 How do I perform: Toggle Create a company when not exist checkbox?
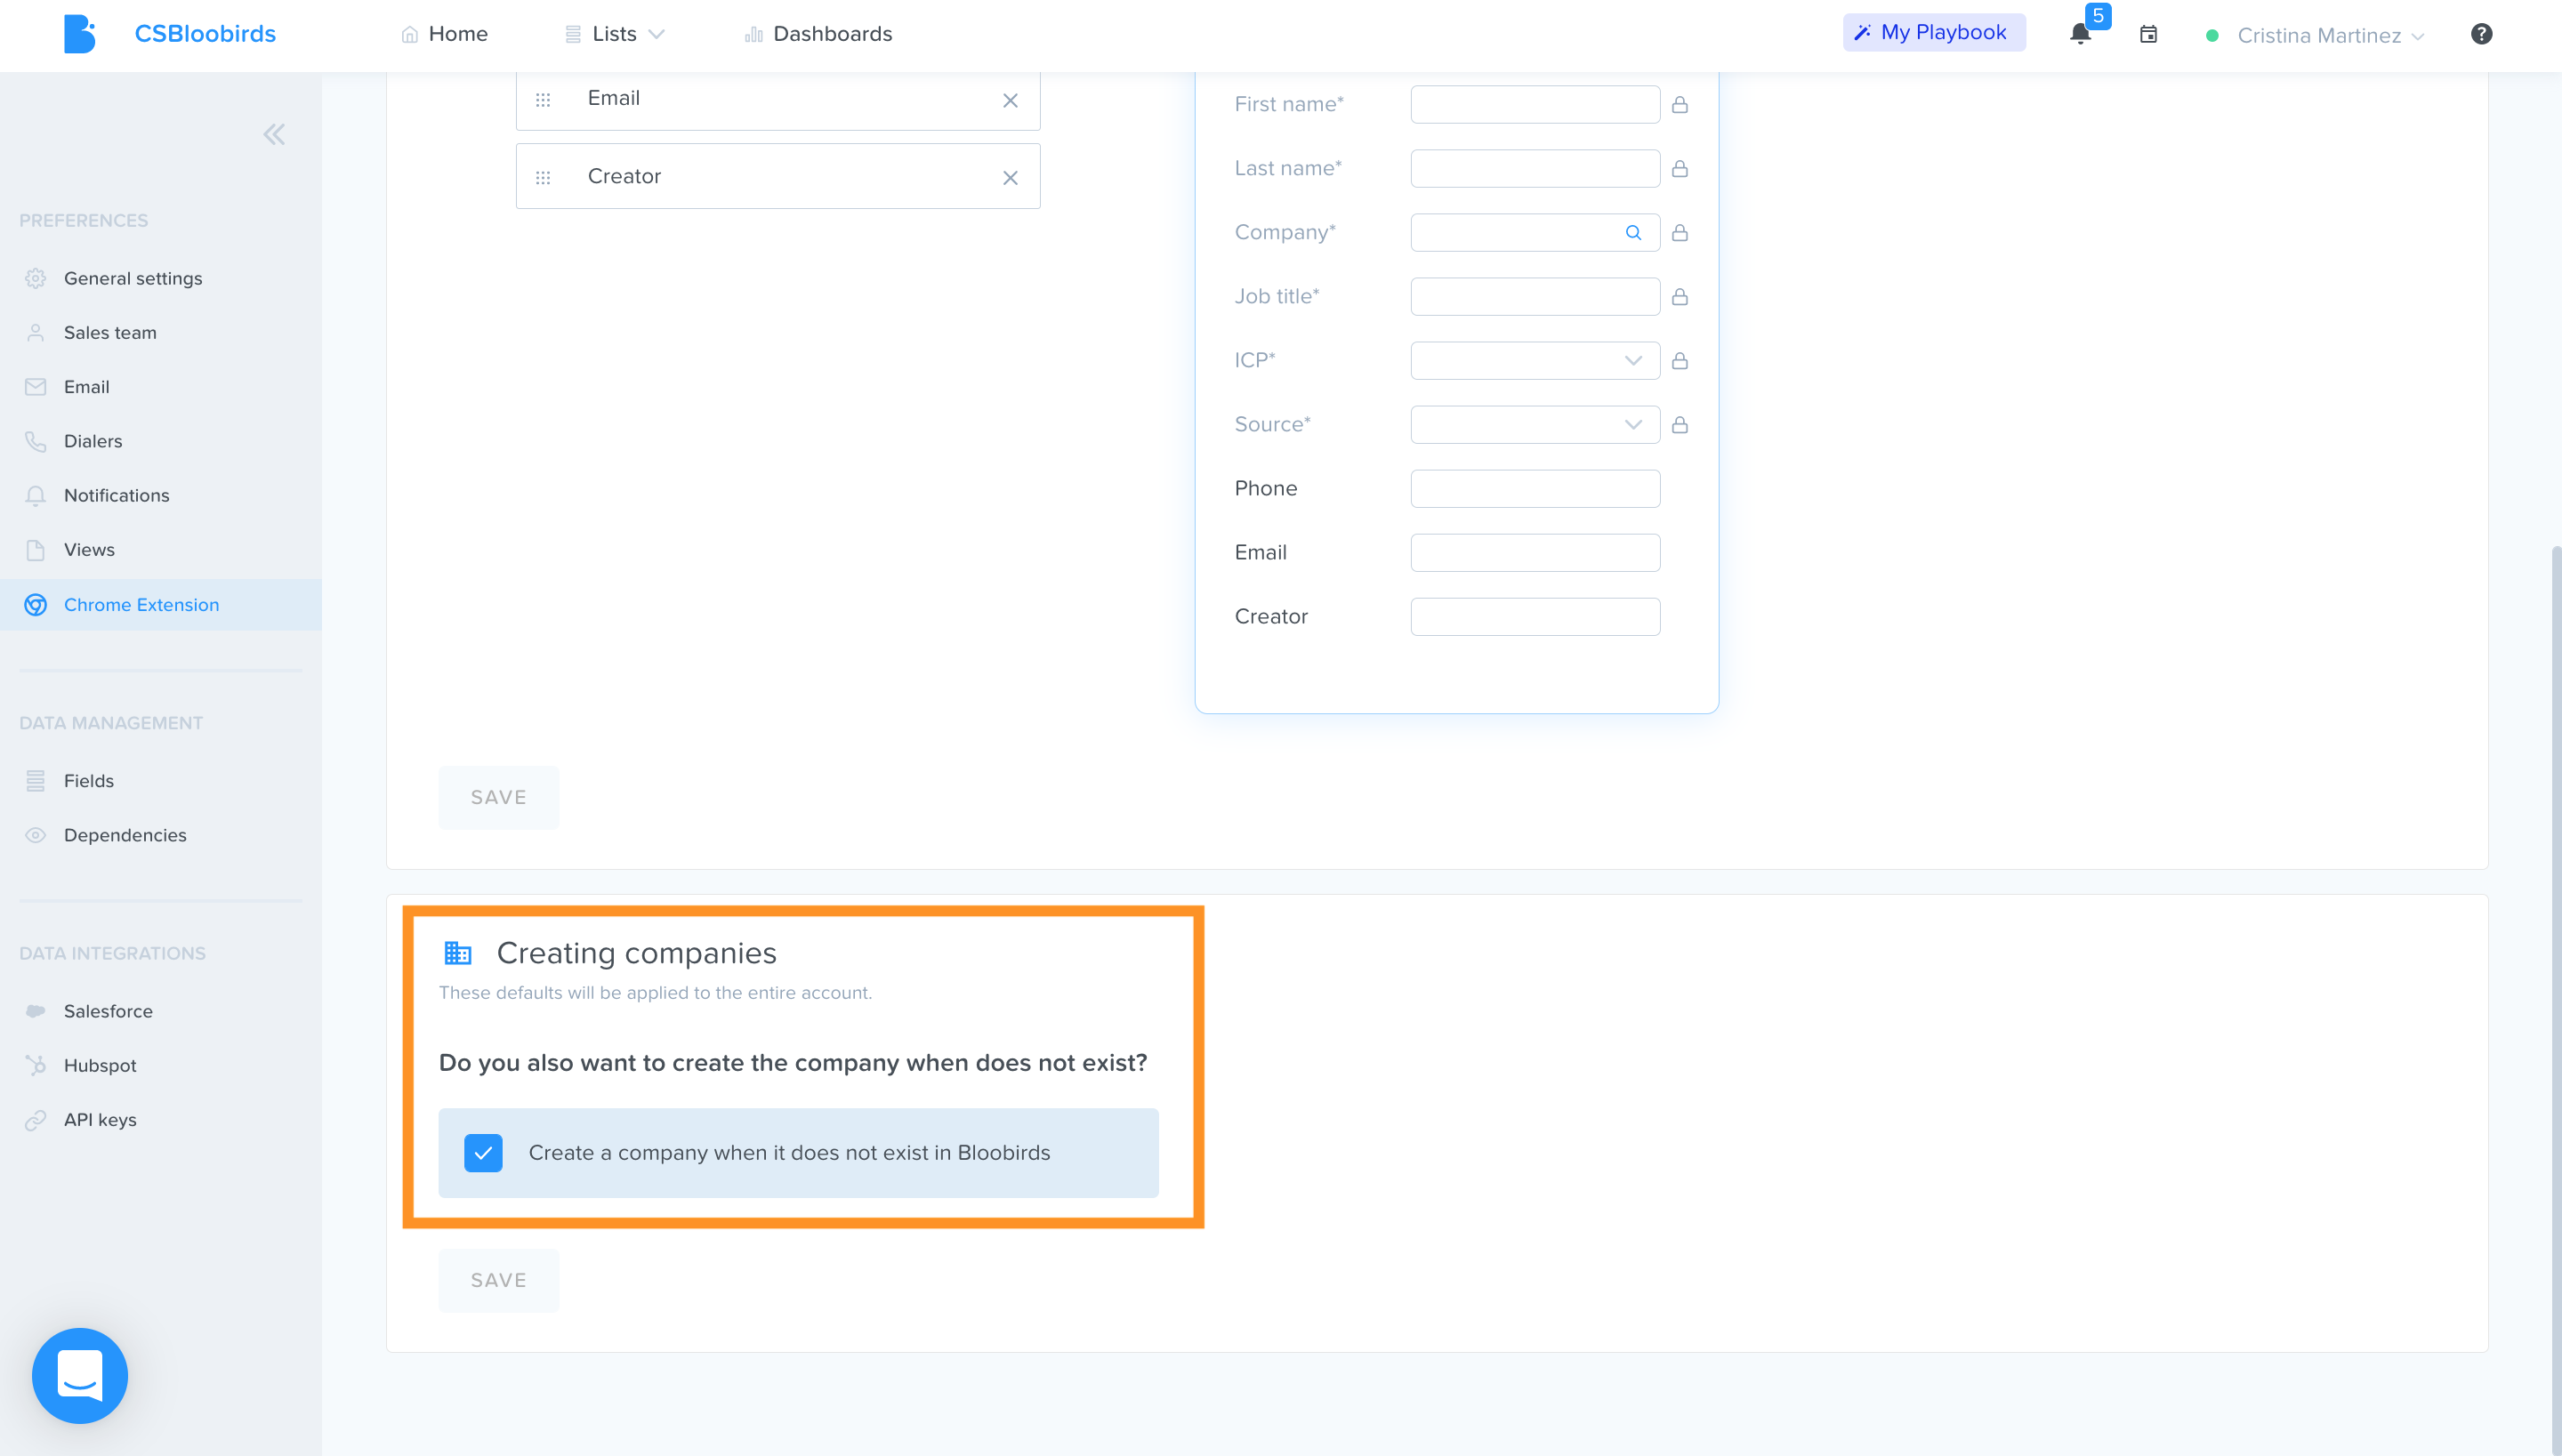[x=483, y=1153]
